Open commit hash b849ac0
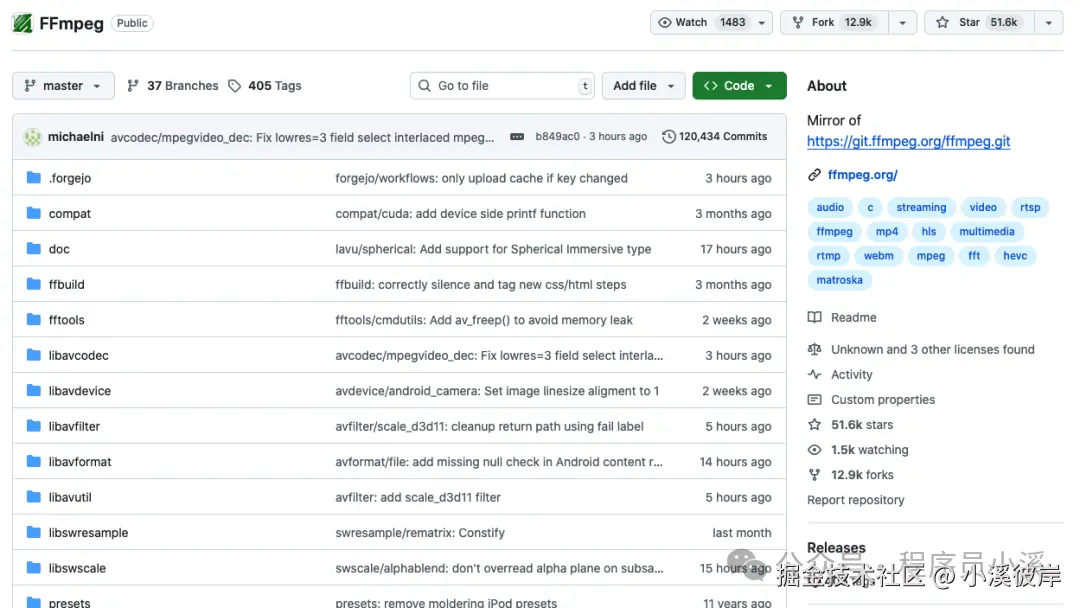 tap(557, 136)
